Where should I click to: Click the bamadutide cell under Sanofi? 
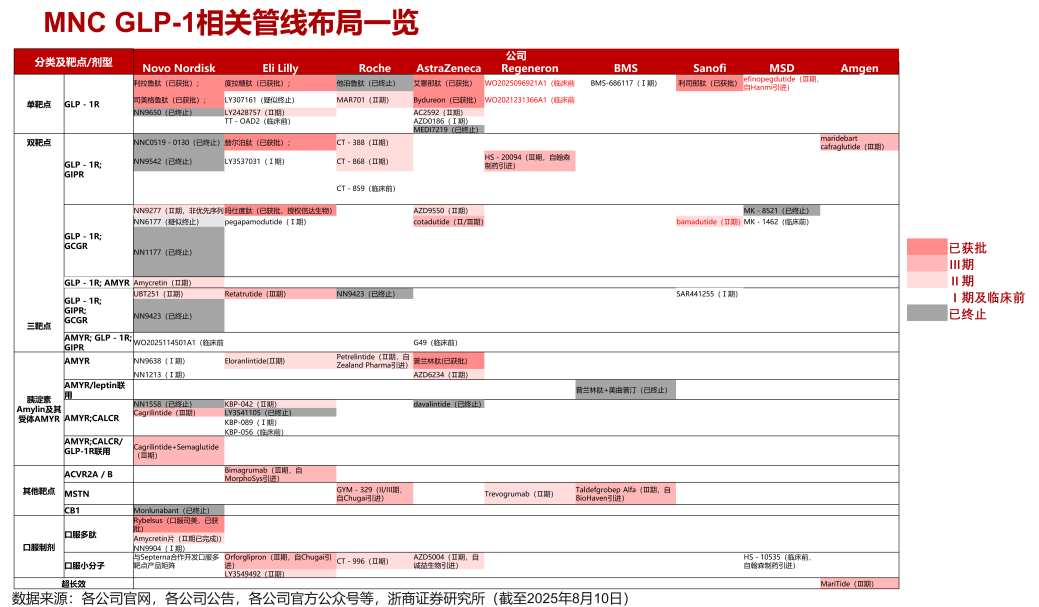coord(708,222)
